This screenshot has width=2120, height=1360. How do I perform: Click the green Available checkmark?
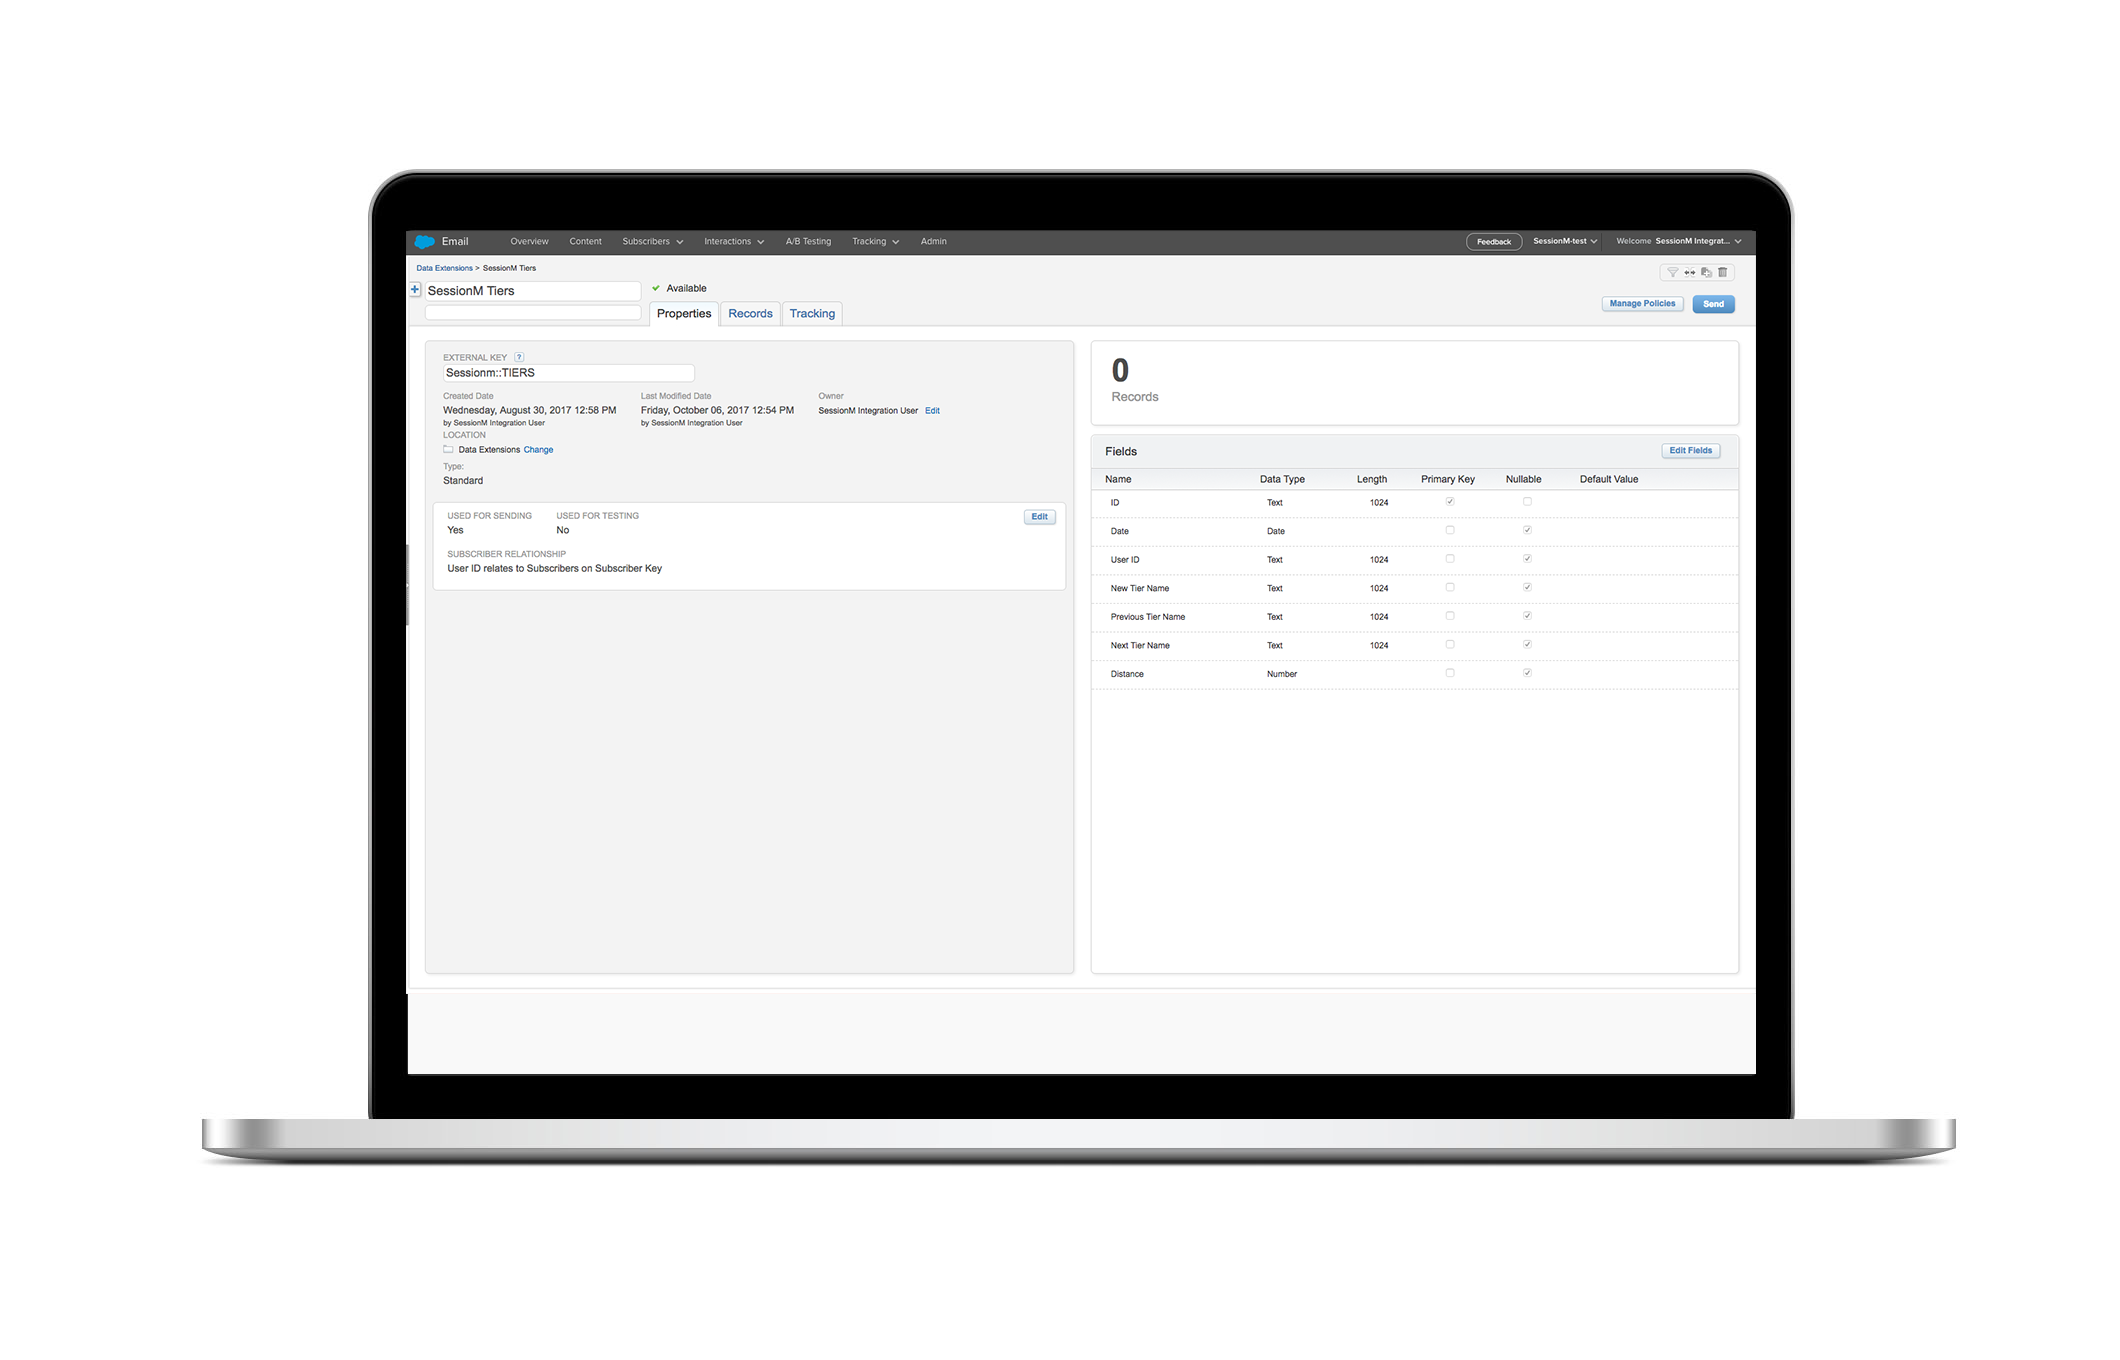point(656,288)
